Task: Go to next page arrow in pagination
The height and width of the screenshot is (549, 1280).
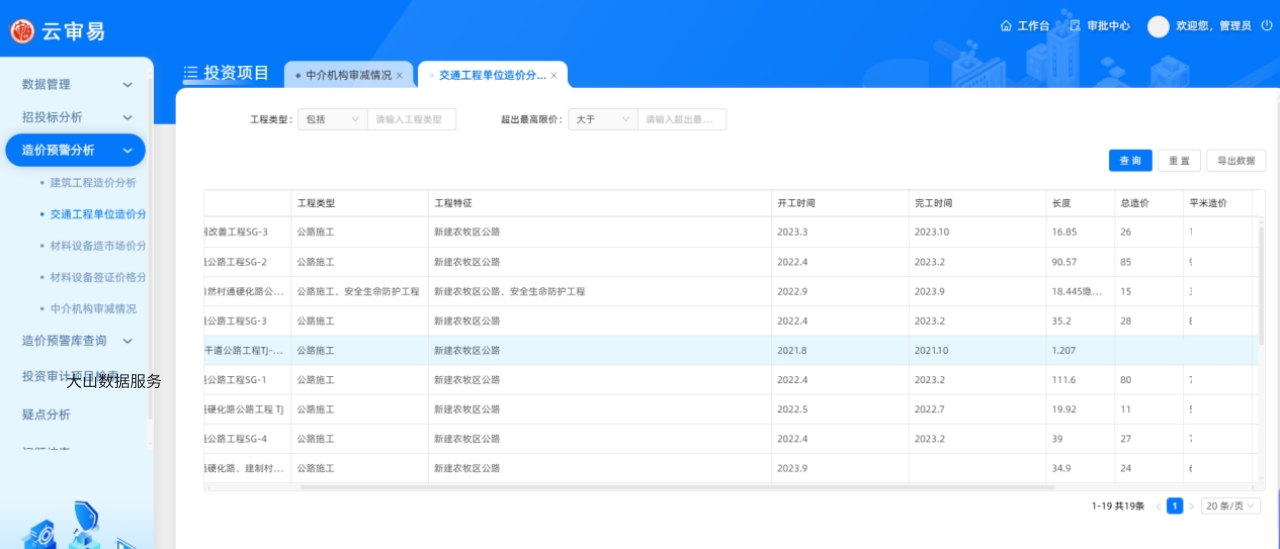Action: click(1191, 506)
